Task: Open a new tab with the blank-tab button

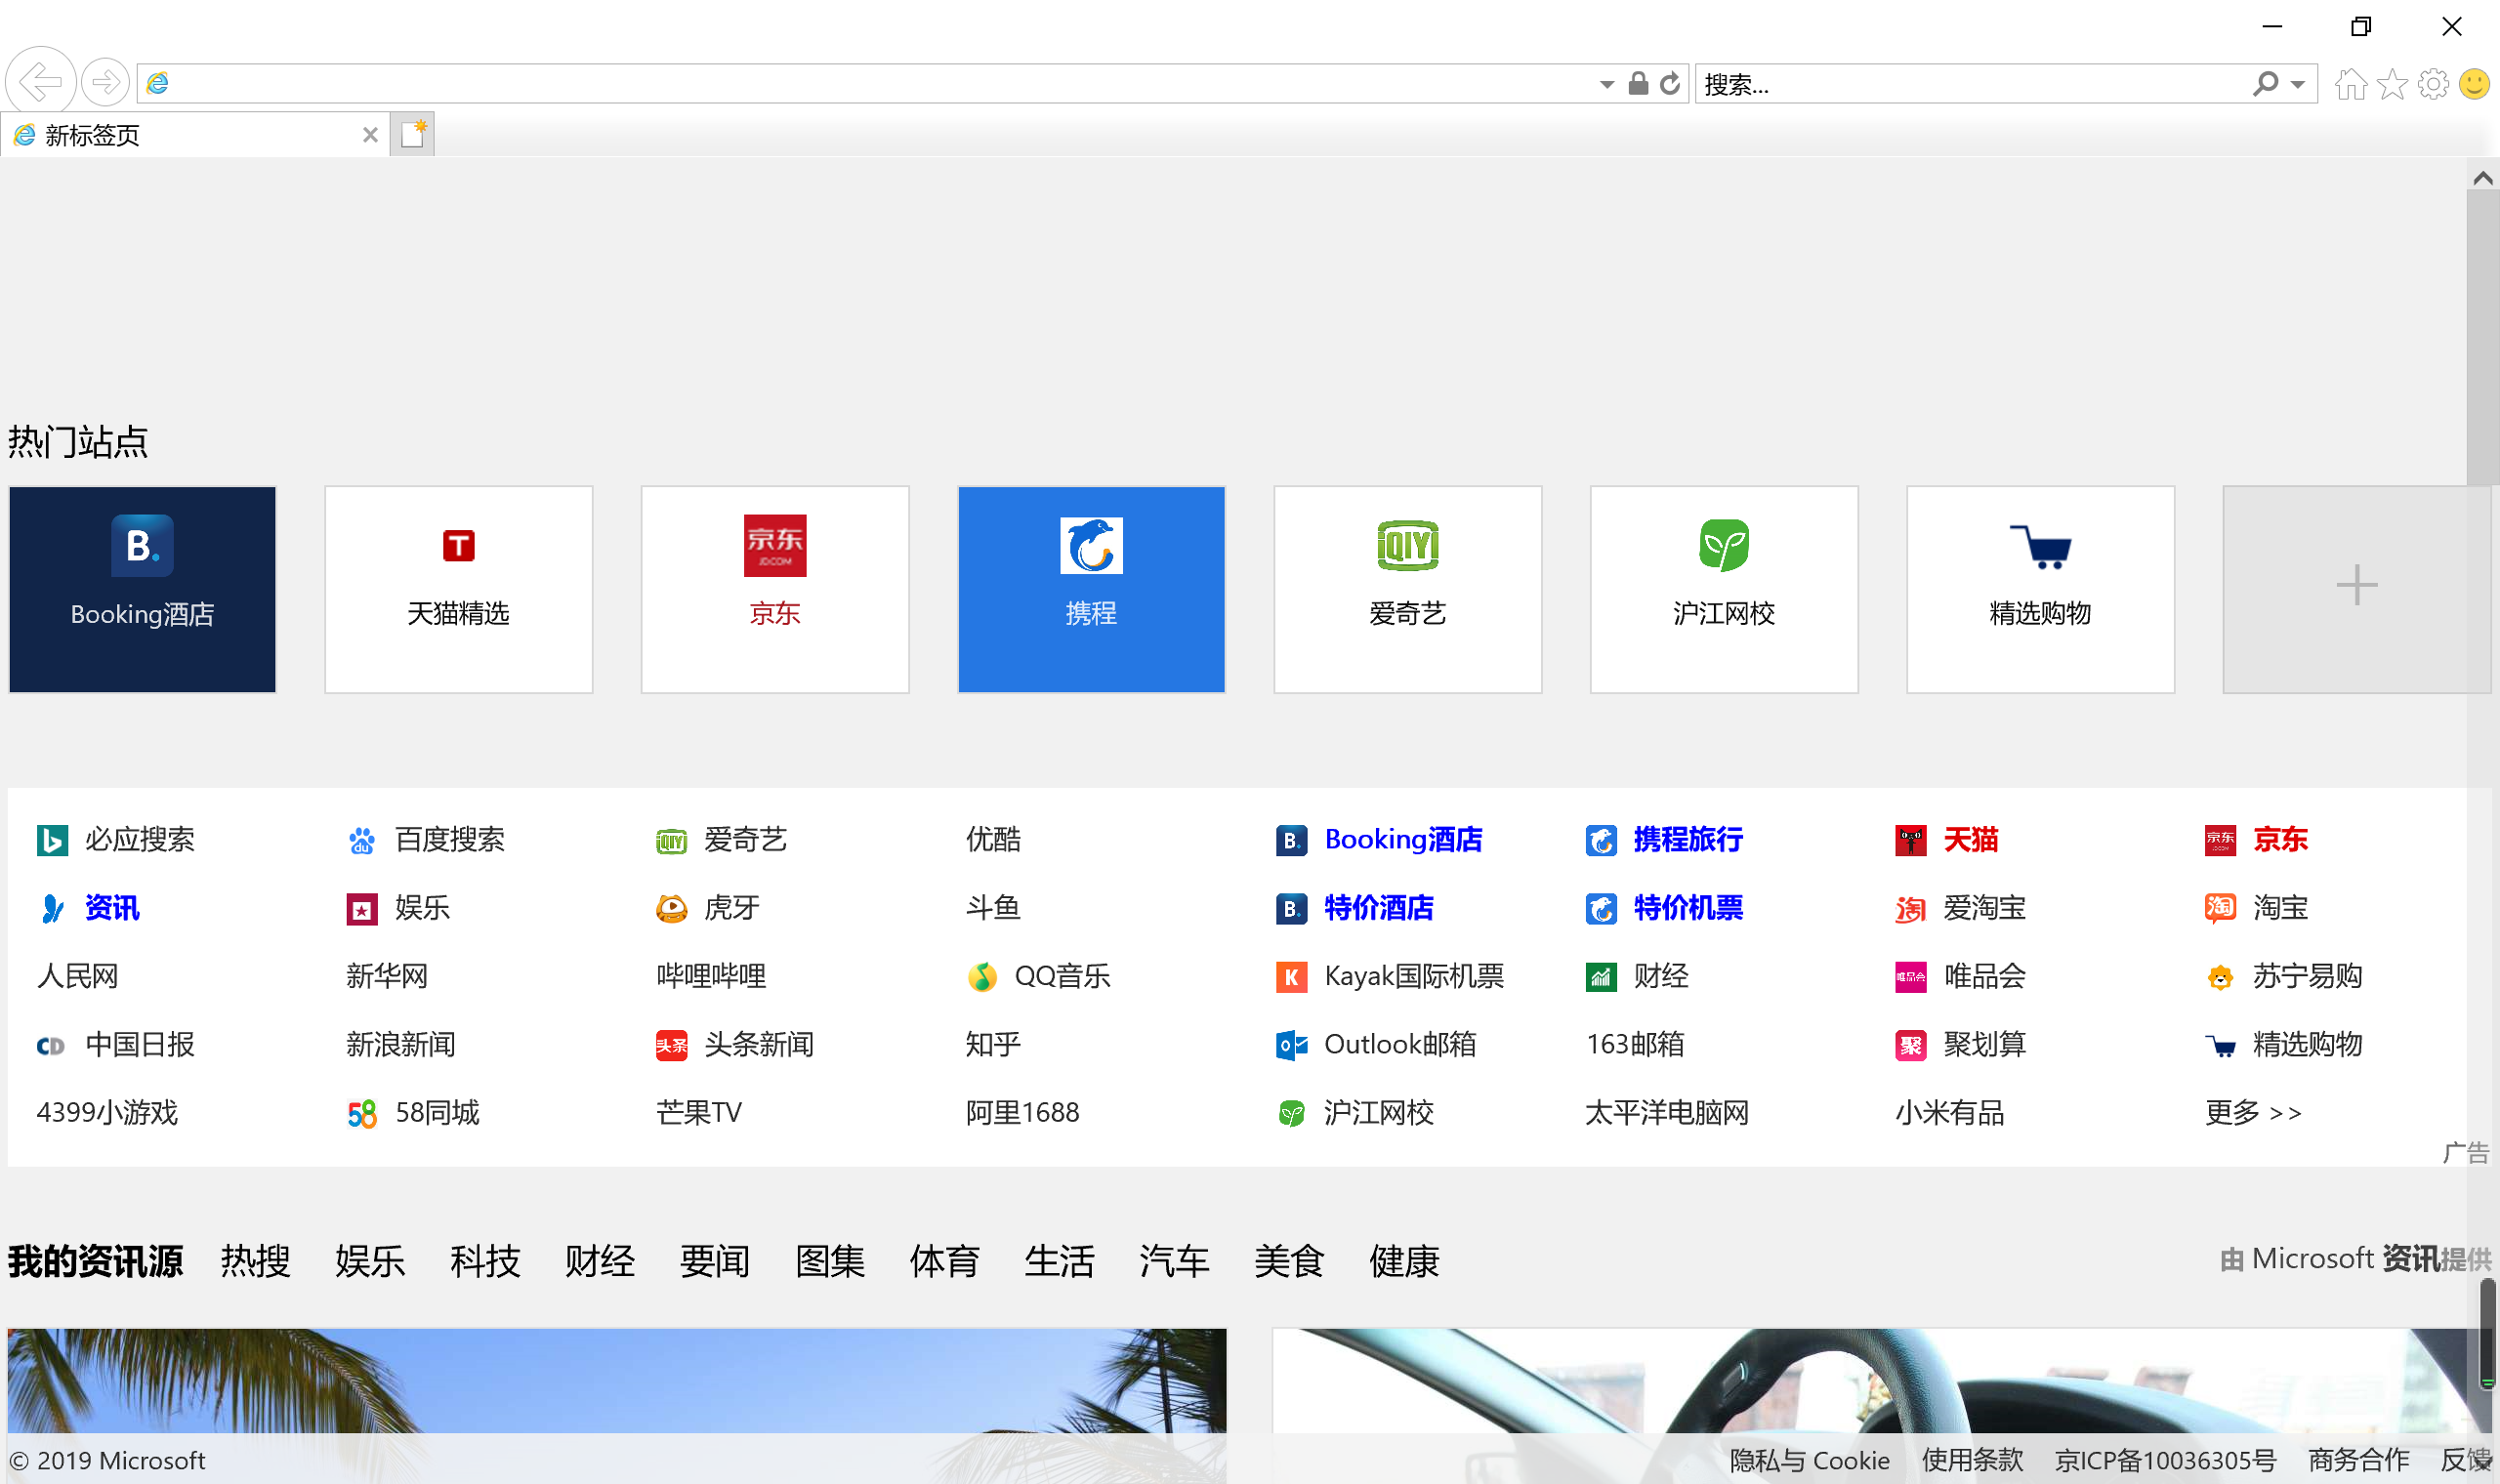Action: [412, 134]
